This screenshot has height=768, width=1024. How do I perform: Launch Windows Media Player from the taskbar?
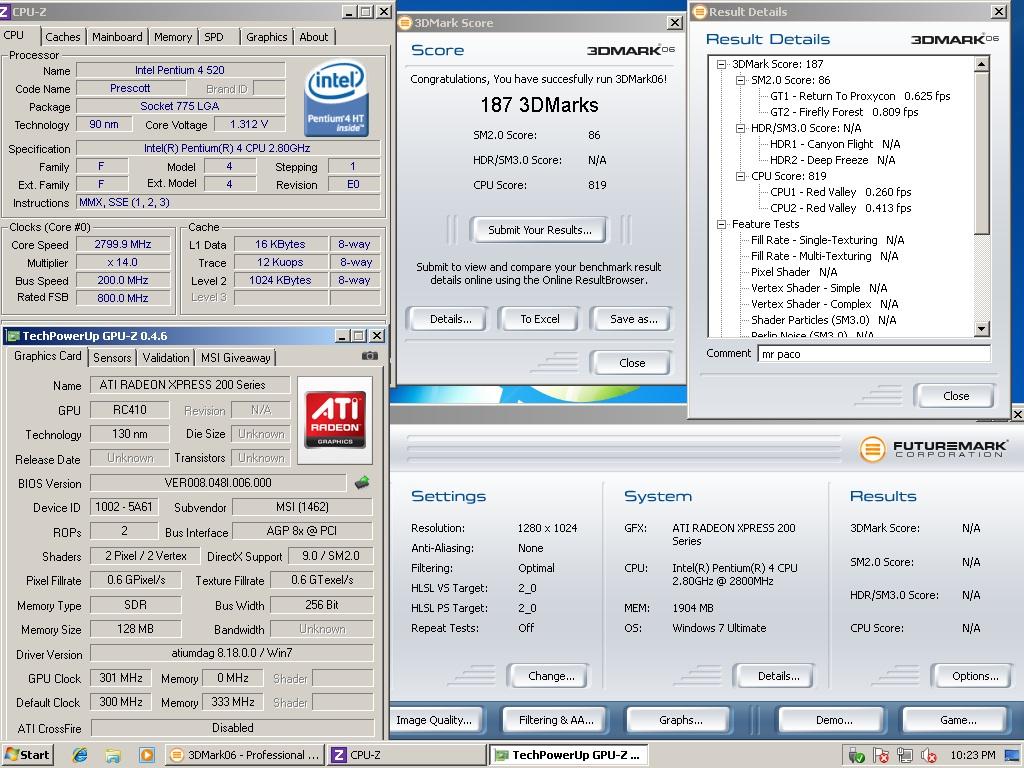tap(146, 755)
